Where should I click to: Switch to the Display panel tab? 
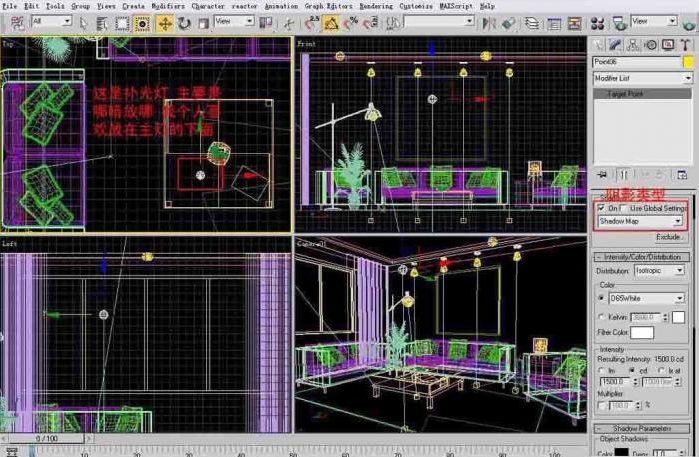668,45
